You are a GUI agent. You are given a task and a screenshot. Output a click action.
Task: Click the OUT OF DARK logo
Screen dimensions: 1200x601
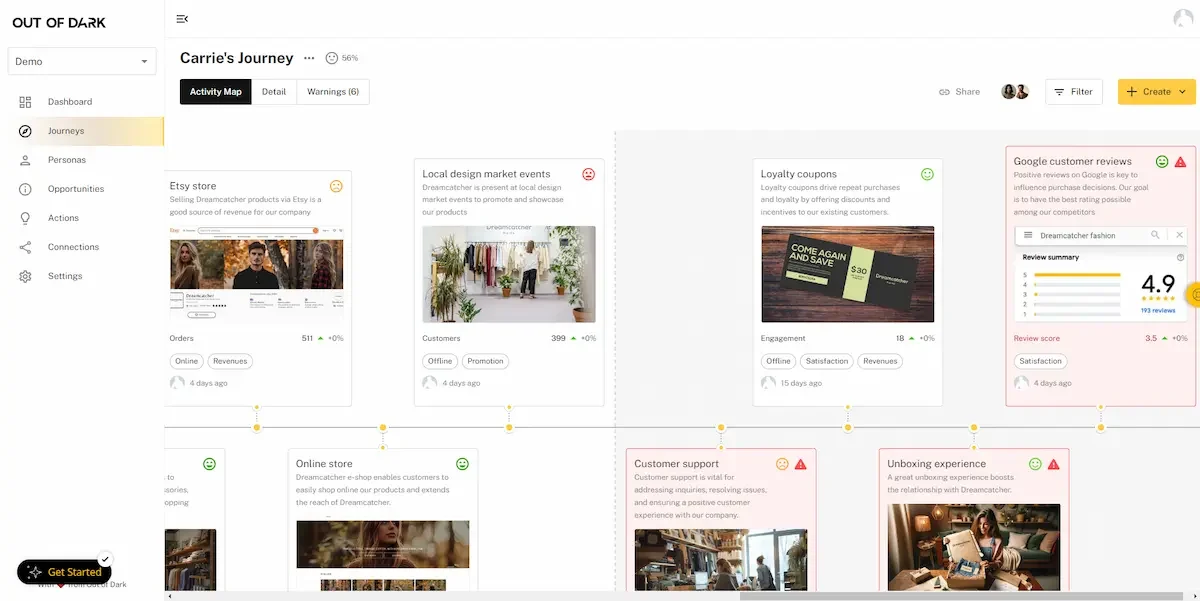pyautogui.click(x=59, y=22)
